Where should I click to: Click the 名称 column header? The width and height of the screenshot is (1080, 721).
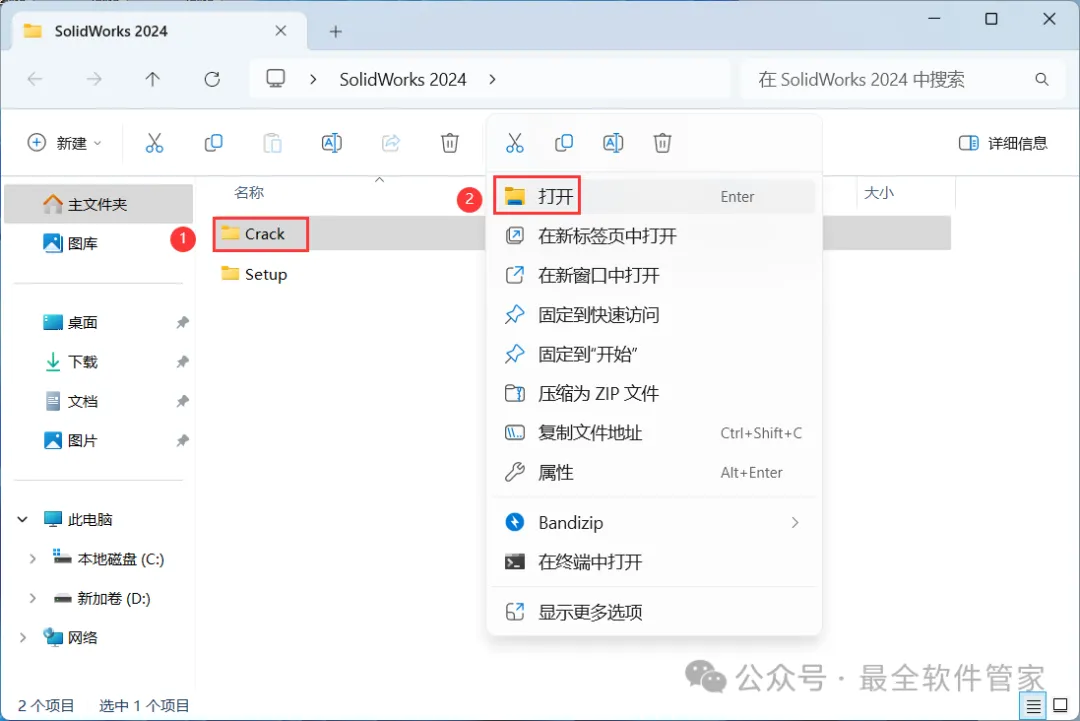tap(249, 193)
